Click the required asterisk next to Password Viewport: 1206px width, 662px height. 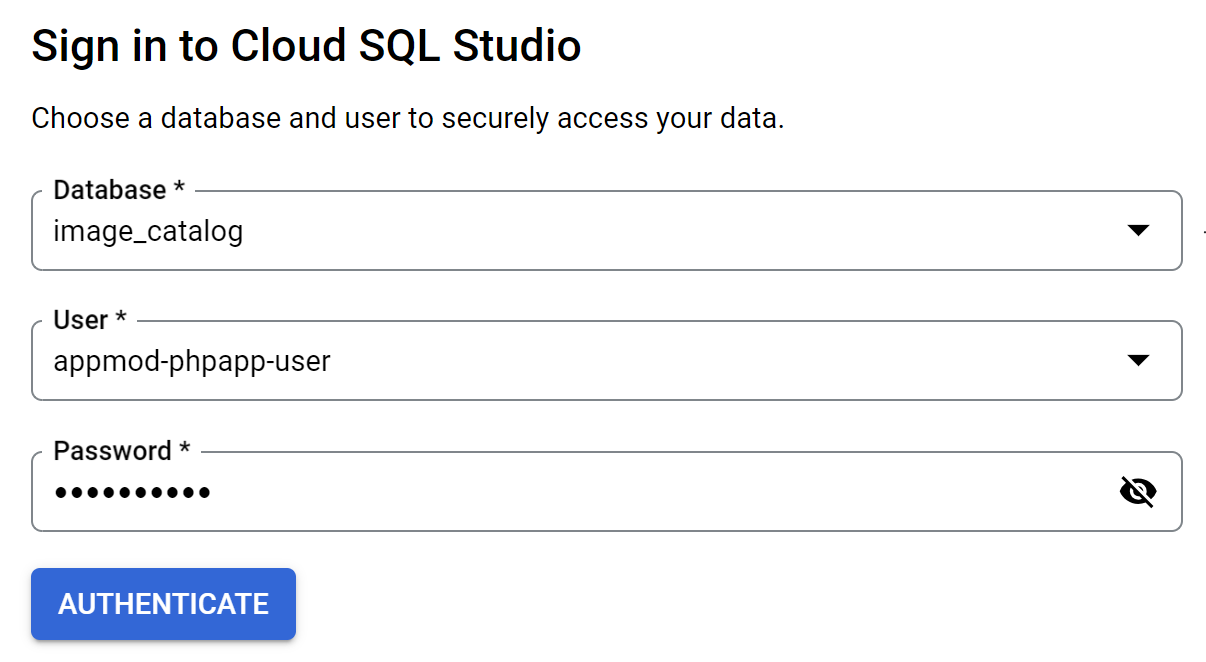pyautogui.click(x=184, y=450)
